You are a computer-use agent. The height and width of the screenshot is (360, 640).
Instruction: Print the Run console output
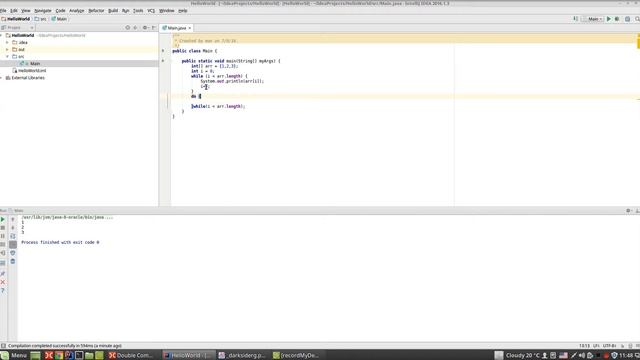pos(13,253)
